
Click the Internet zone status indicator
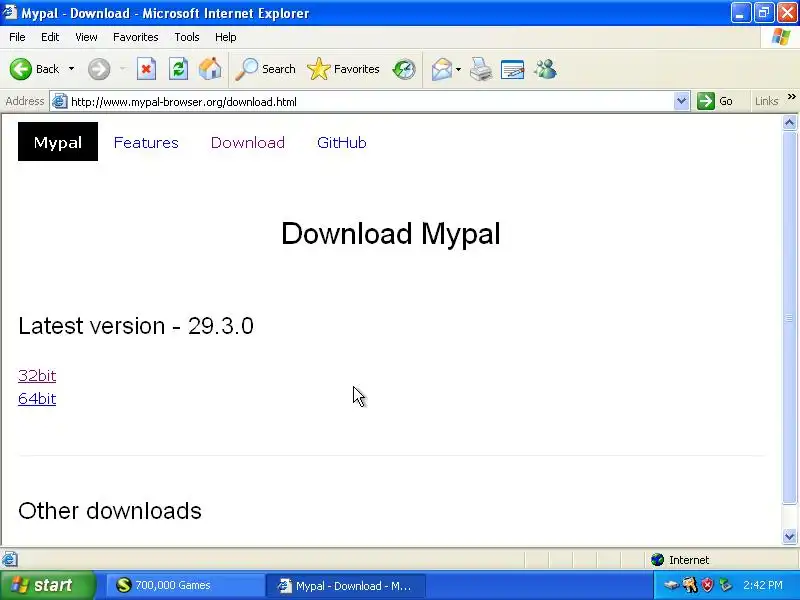[680, 560]
